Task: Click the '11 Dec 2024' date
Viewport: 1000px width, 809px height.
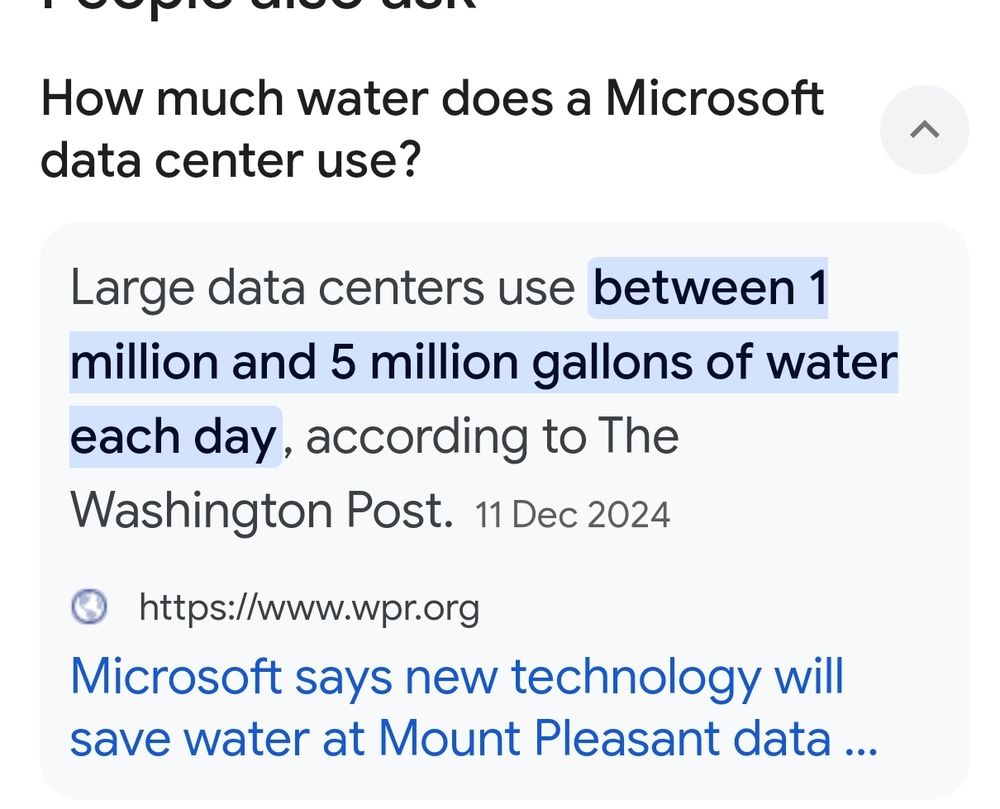Action: [572, 515]
